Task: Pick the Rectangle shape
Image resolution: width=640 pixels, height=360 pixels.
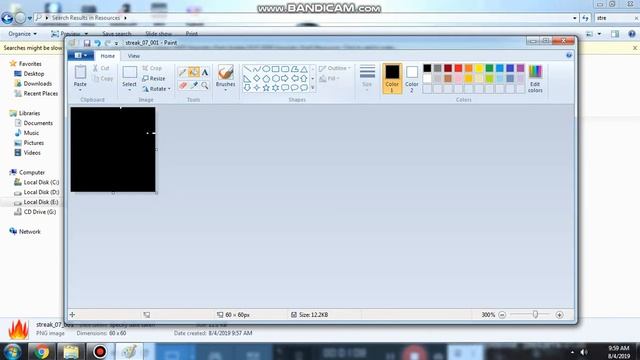Action: click(276, 69)
